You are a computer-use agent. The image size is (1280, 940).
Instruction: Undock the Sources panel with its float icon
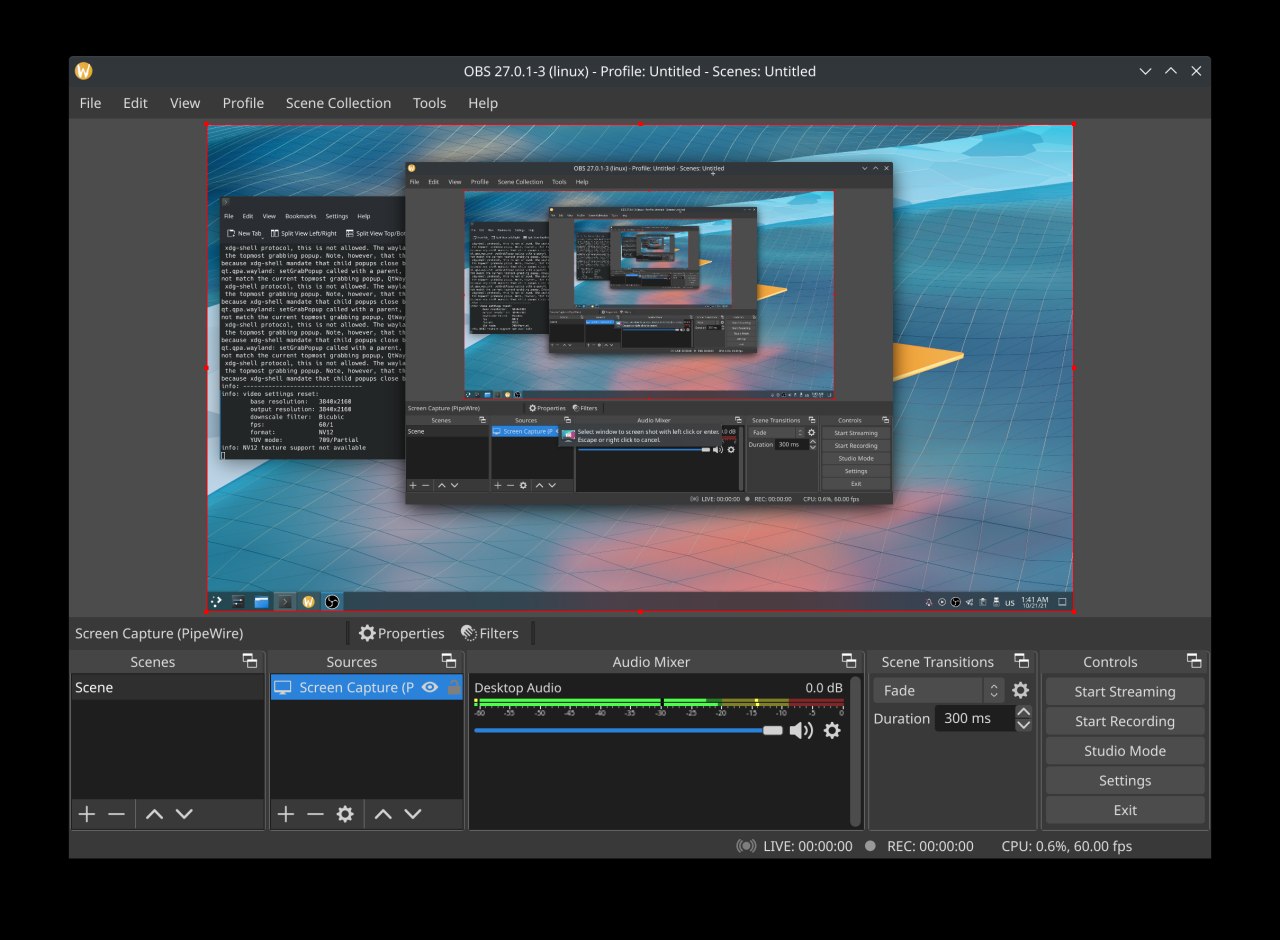point(449,661)
